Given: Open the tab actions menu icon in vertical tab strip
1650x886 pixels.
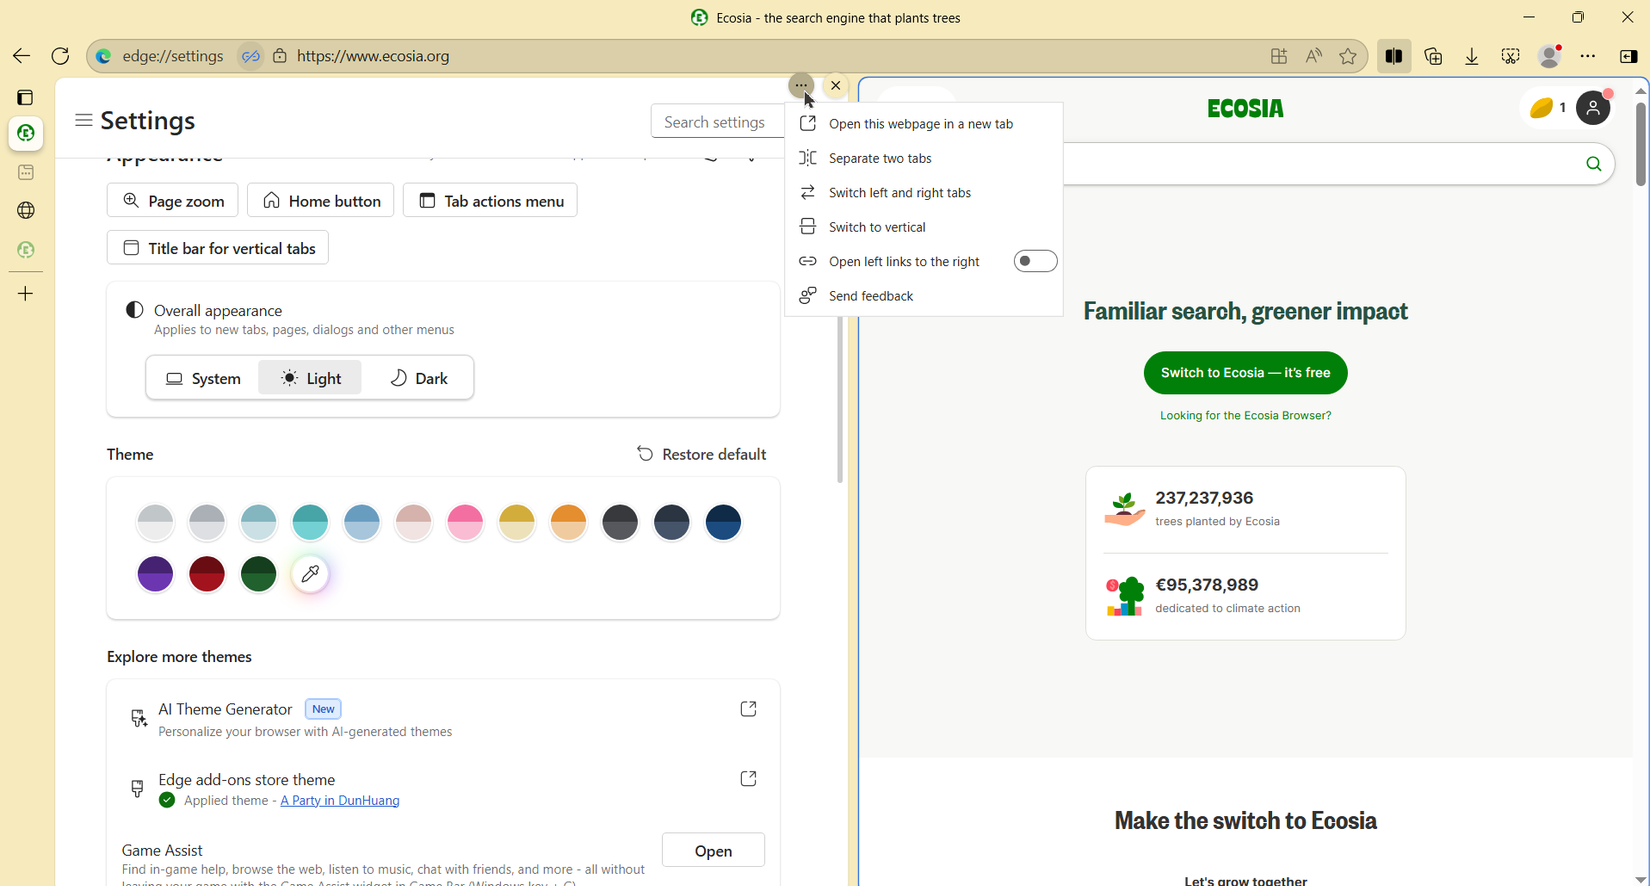Looking at the screenshot, I should click(26, 97).
